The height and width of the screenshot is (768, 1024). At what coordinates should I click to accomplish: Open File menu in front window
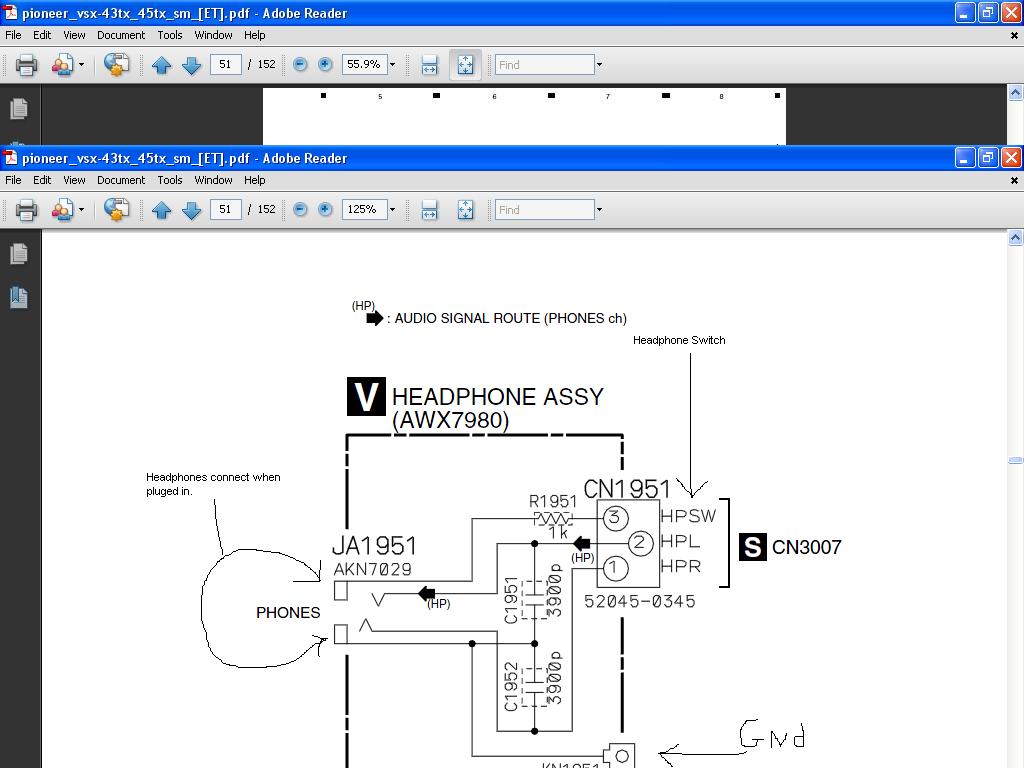point(13,180)
